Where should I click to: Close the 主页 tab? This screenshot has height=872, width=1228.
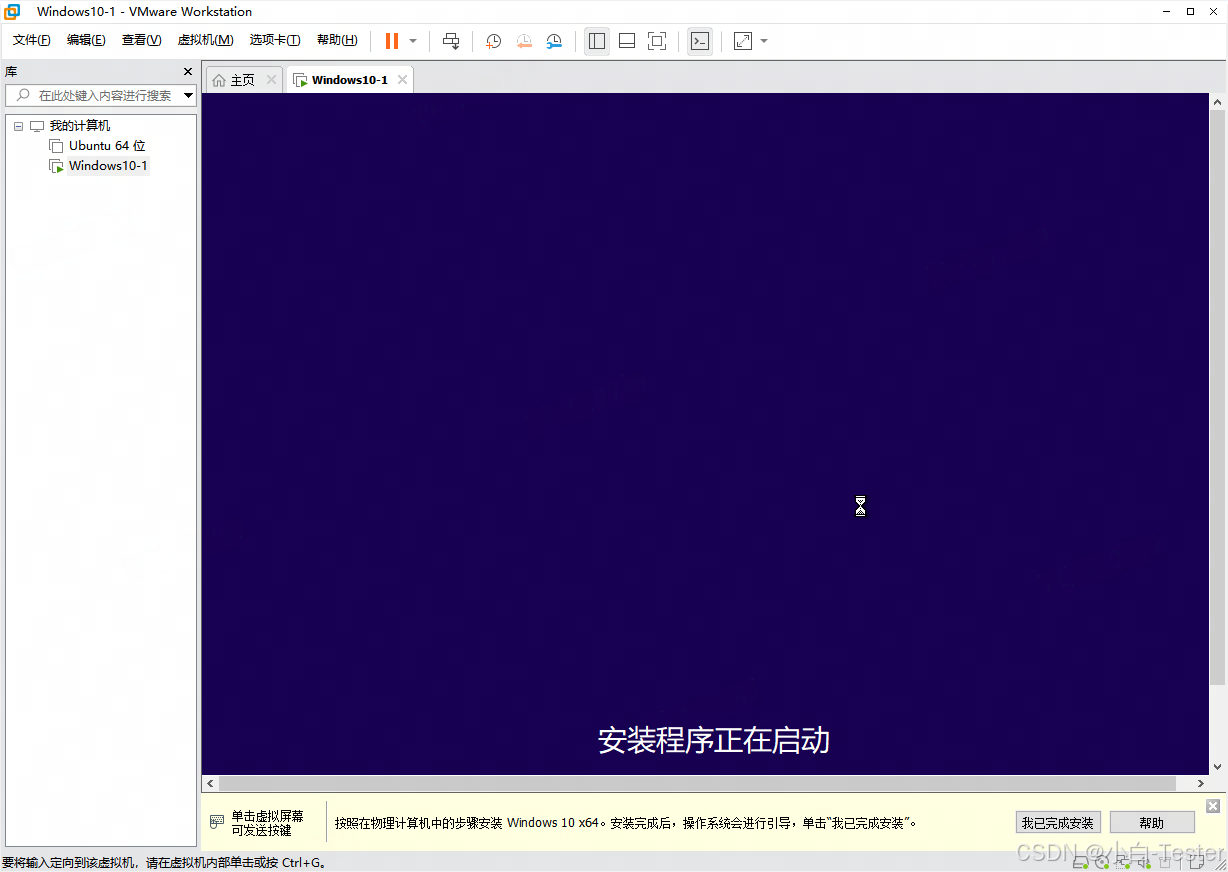click(271, 80)
